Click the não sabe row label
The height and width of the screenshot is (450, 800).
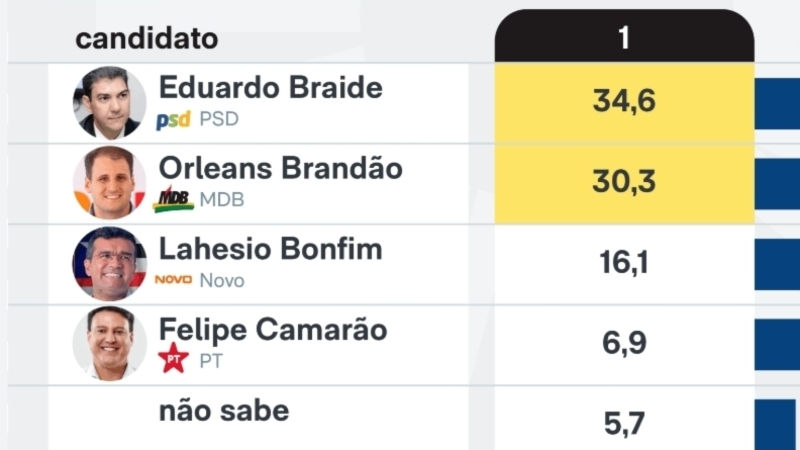point(224,410)
